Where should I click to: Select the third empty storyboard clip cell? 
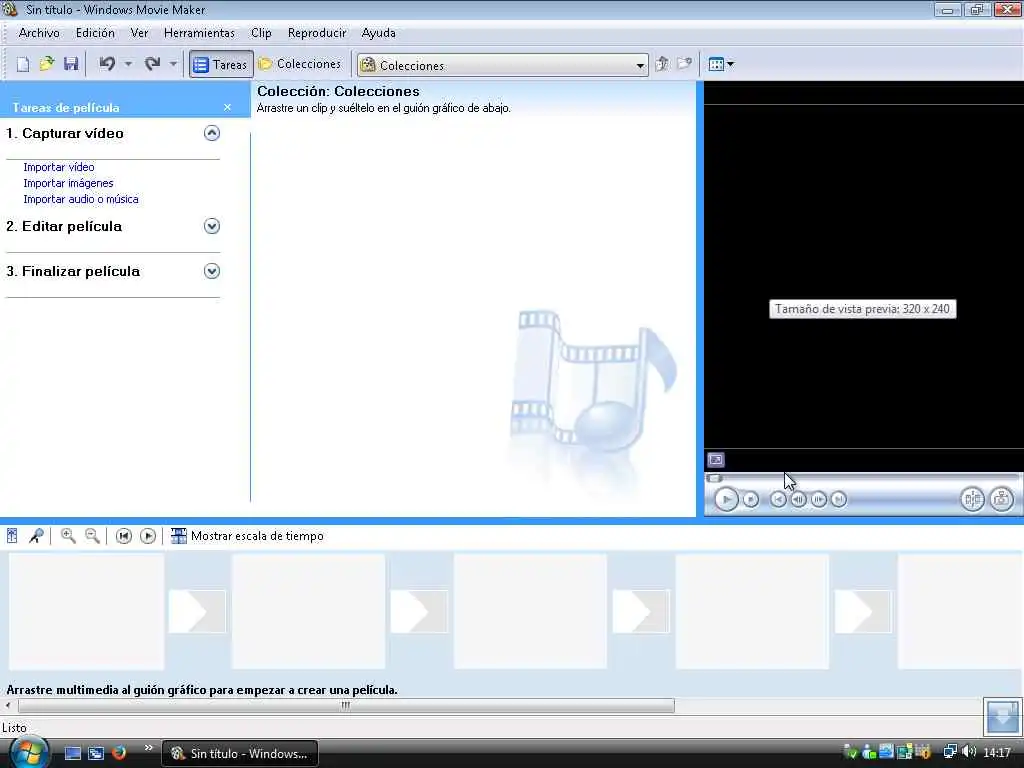click(530, 611)
